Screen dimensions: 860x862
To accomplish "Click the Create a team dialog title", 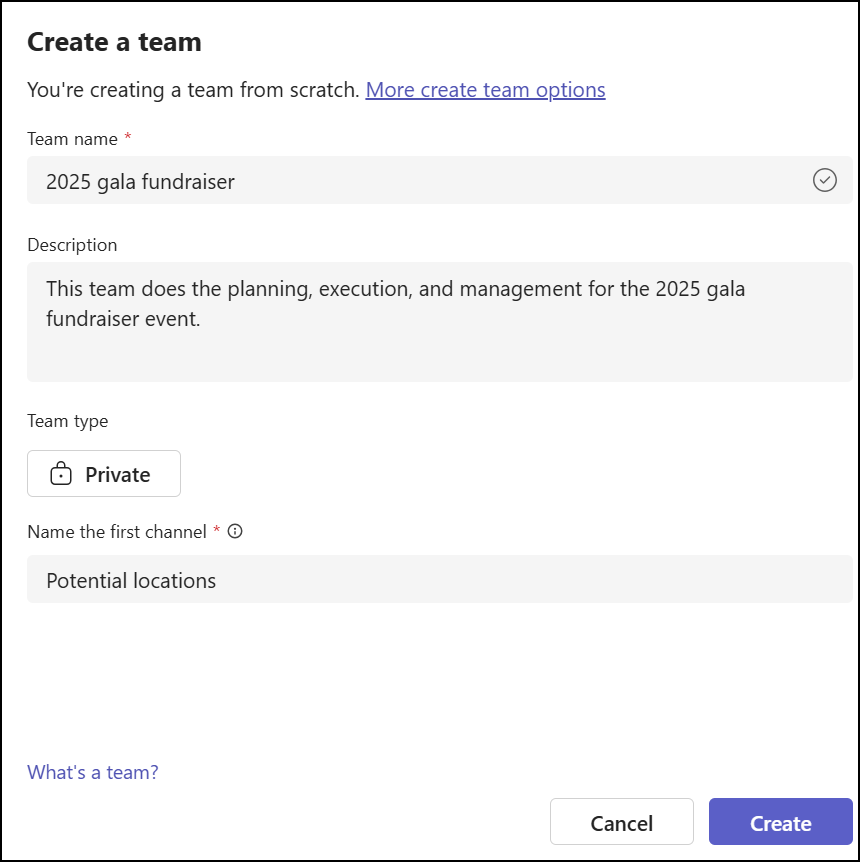I will pyautogui.click(x=114, y=42).
